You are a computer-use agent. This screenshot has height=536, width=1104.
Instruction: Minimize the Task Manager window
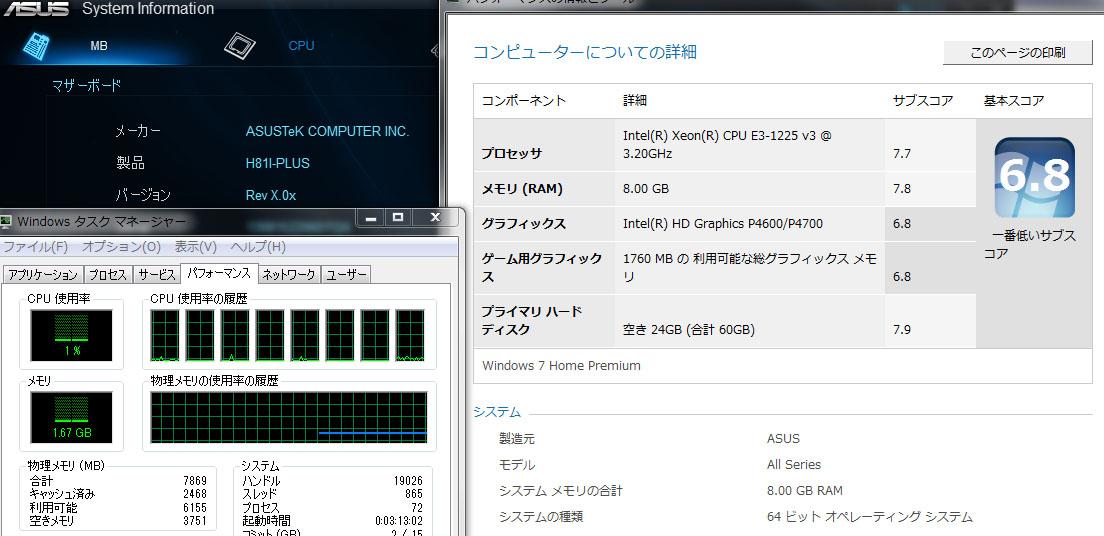coord(372,217)
